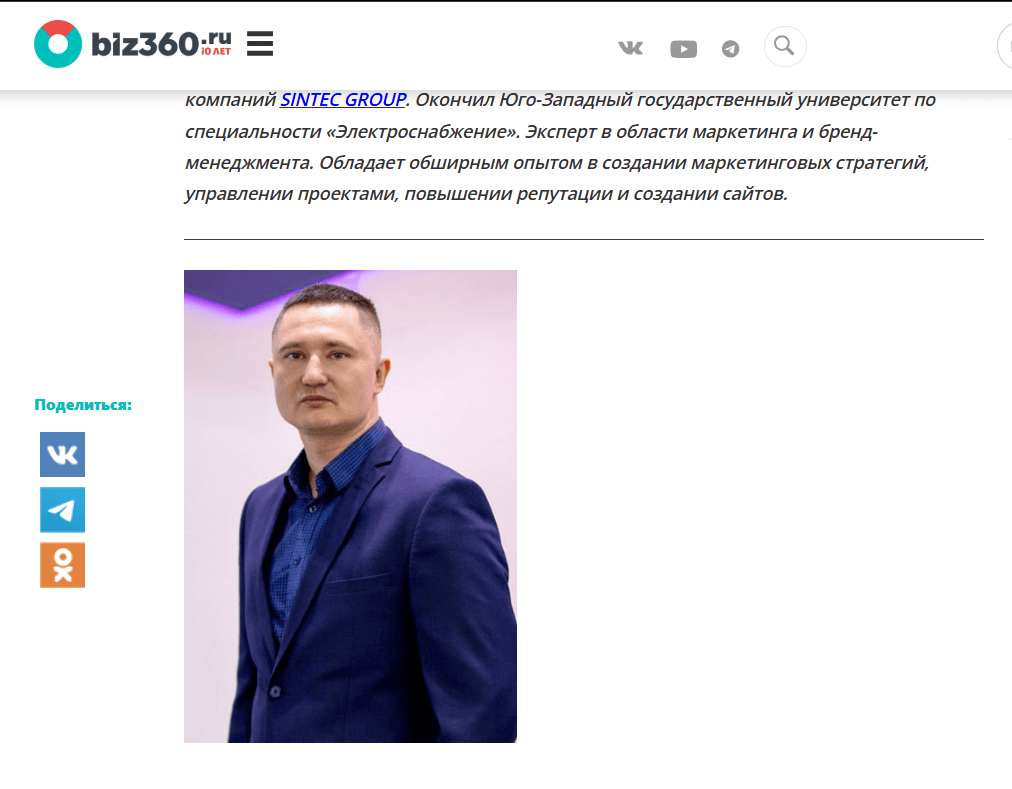Screen dimensions: 1012x789
Task: Click the red '10 ЛЕТ' anniversary badge
Action: [216, 52]
